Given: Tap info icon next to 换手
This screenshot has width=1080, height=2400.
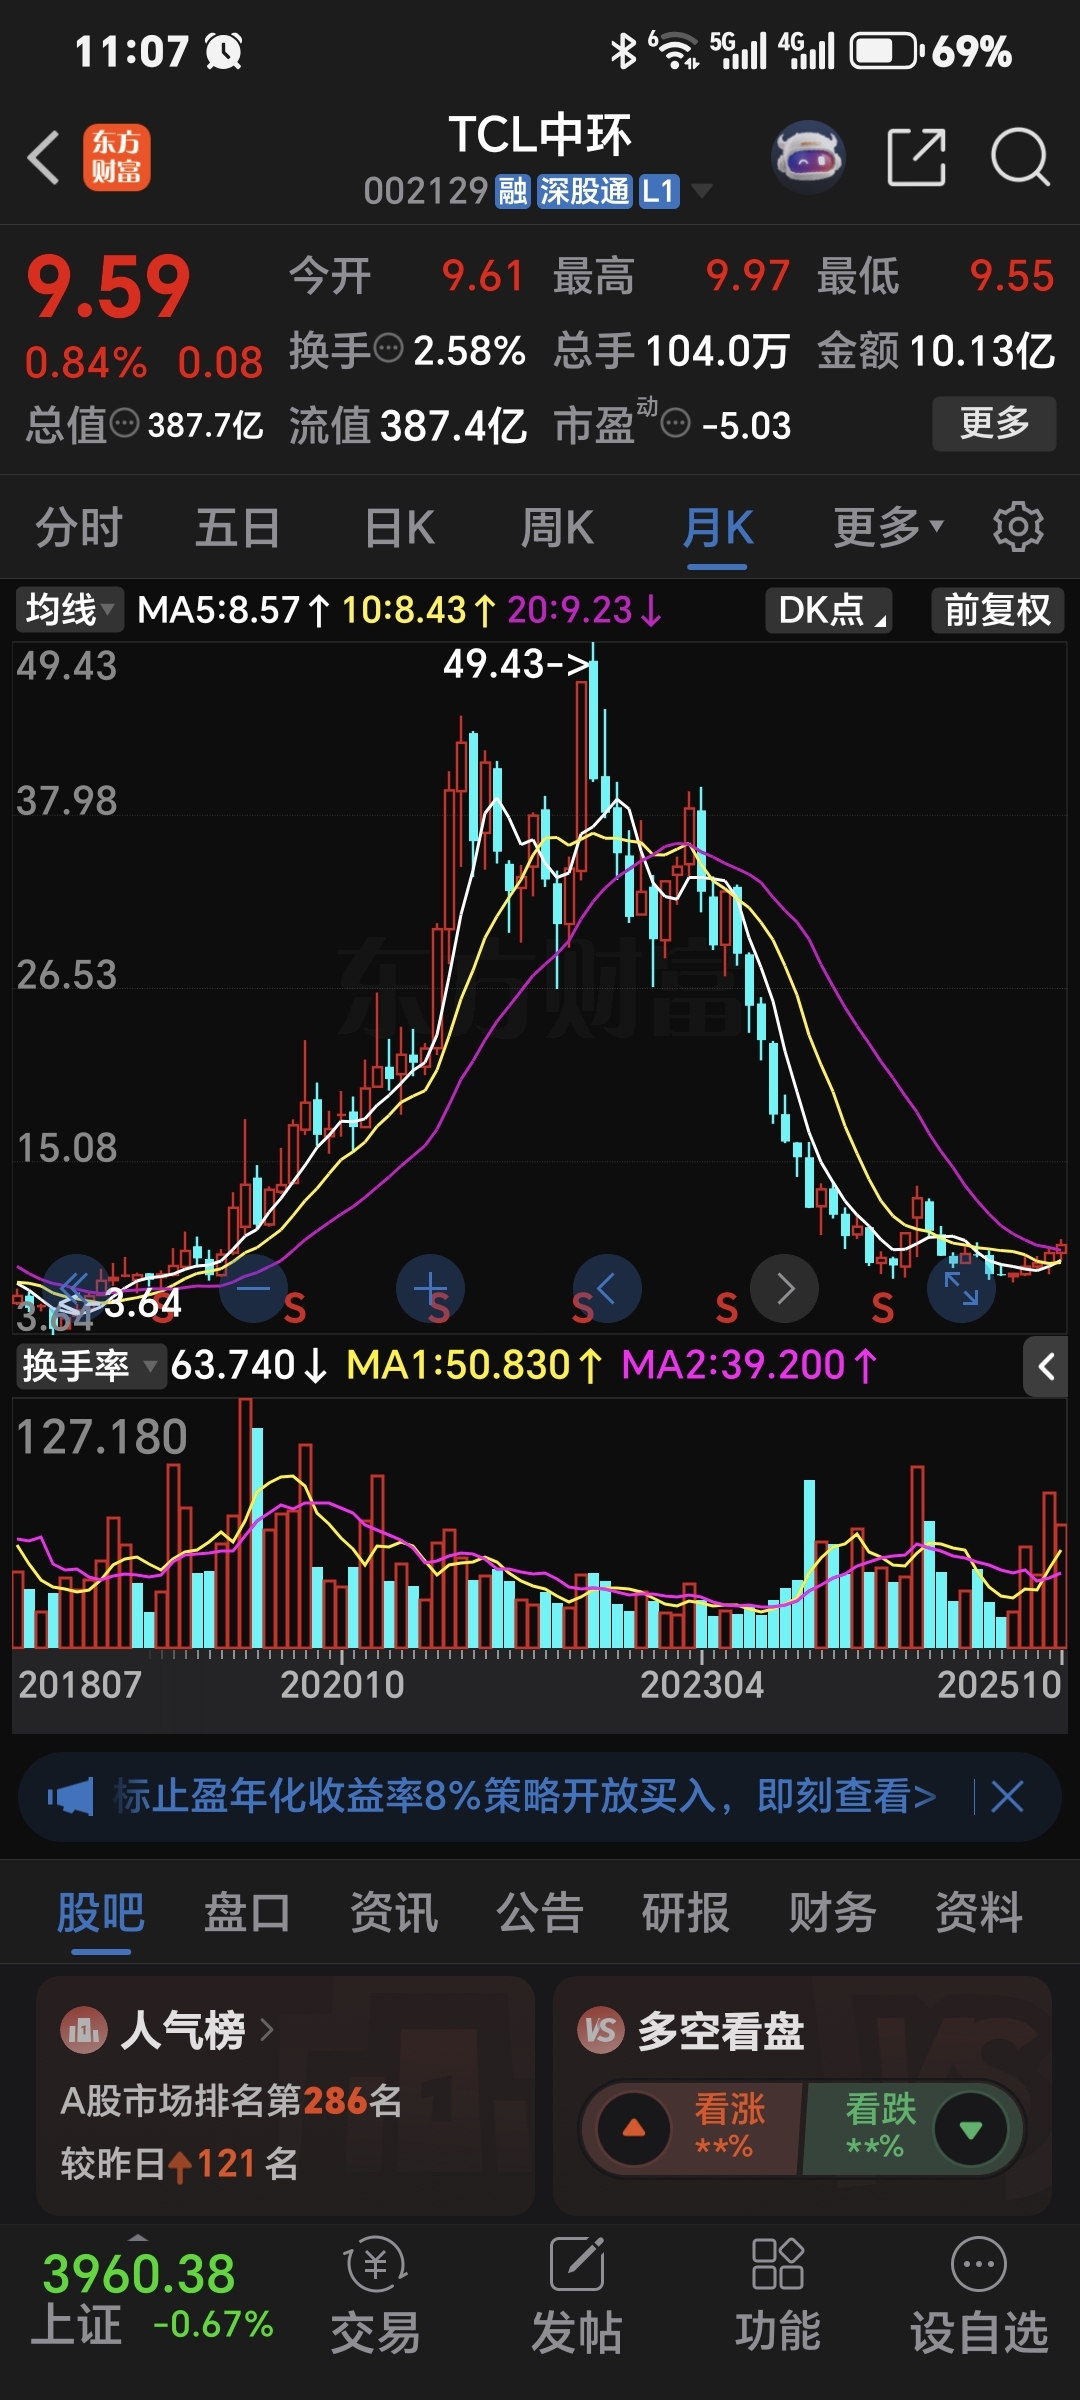Looking at the screenshot, I should pyautogui.click(x=388, y=349).
